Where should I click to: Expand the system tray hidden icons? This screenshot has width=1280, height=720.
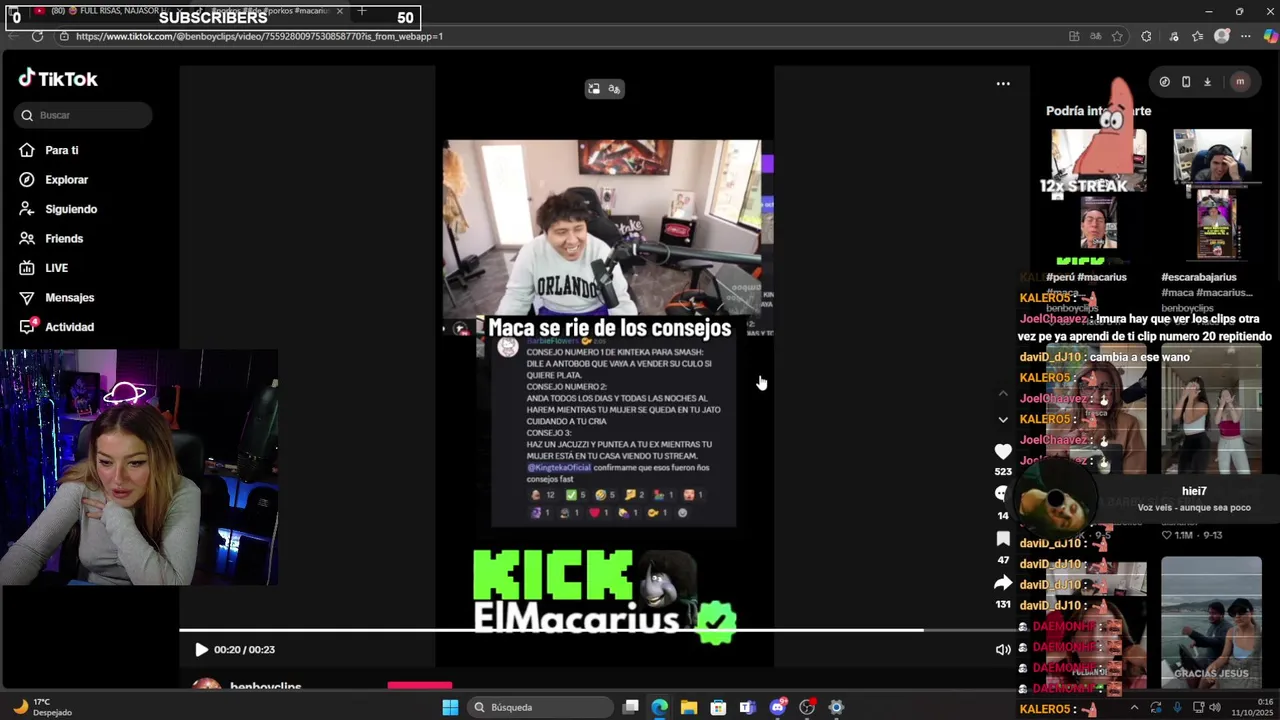[x=1134, y=708]
